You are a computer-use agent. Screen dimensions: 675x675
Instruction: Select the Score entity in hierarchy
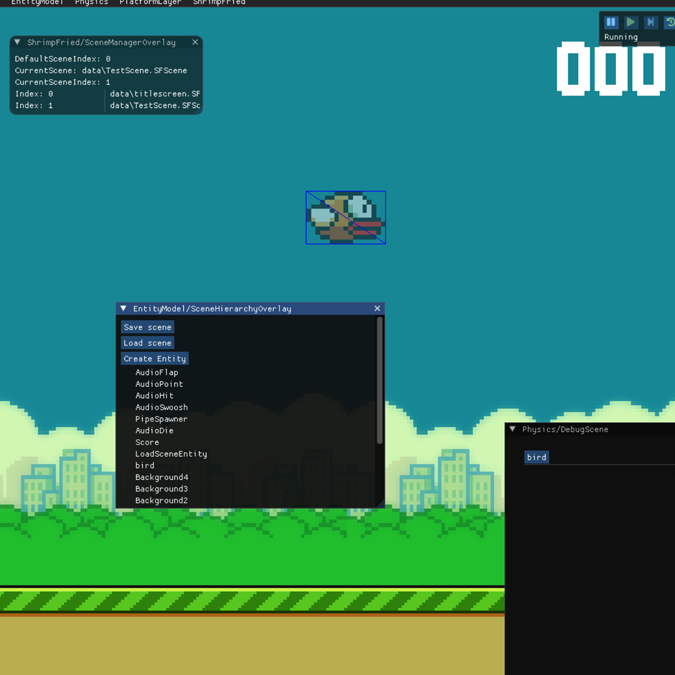(147, 442)
